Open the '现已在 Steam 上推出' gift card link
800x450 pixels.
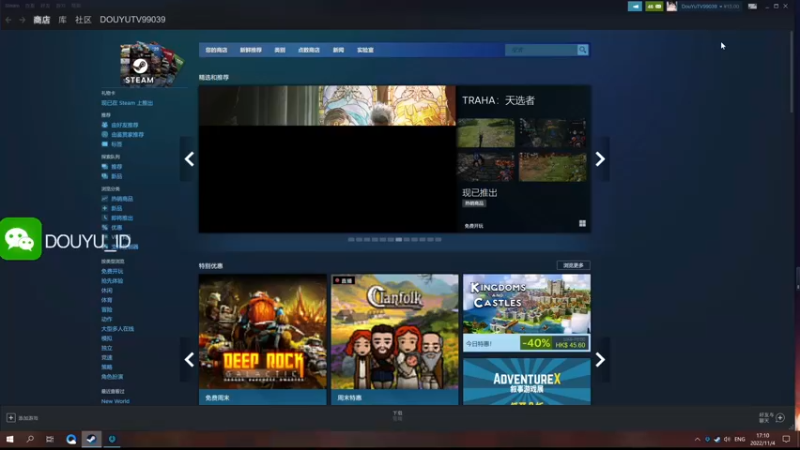tap(127, 103)
